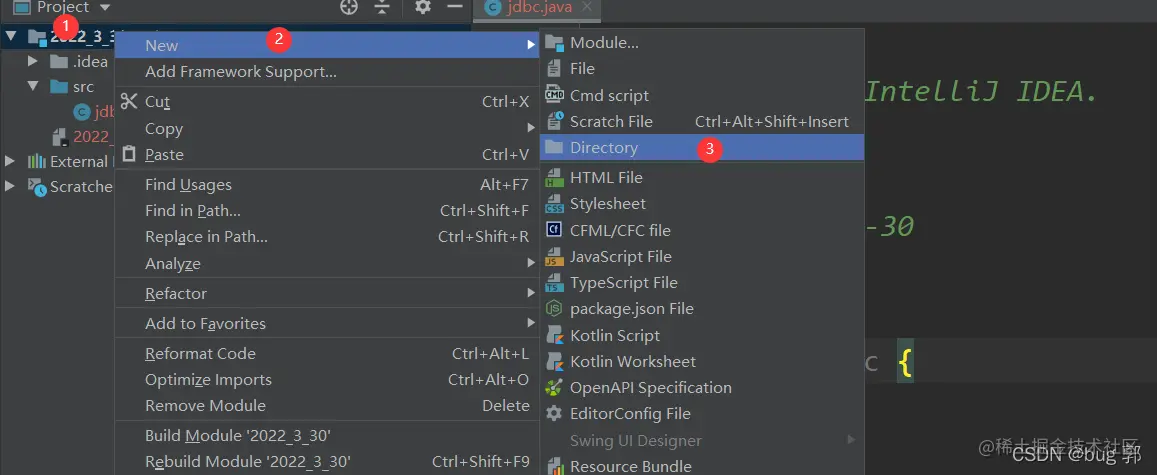Click the HTML File icon
The image size is (1157, 475).
[554, 177]
